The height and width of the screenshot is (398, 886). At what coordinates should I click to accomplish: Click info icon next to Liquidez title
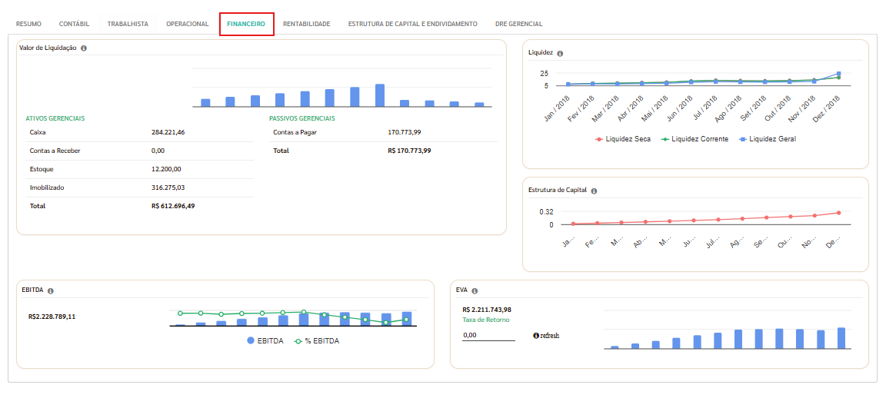click(x=560, y=53)
